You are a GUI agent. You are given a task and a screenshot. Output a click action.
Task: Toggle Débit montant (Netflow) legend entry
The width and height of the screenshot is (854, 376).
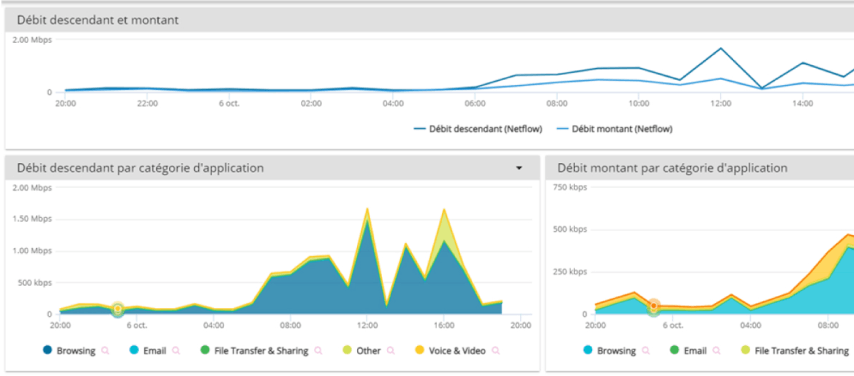pos(615,129)
